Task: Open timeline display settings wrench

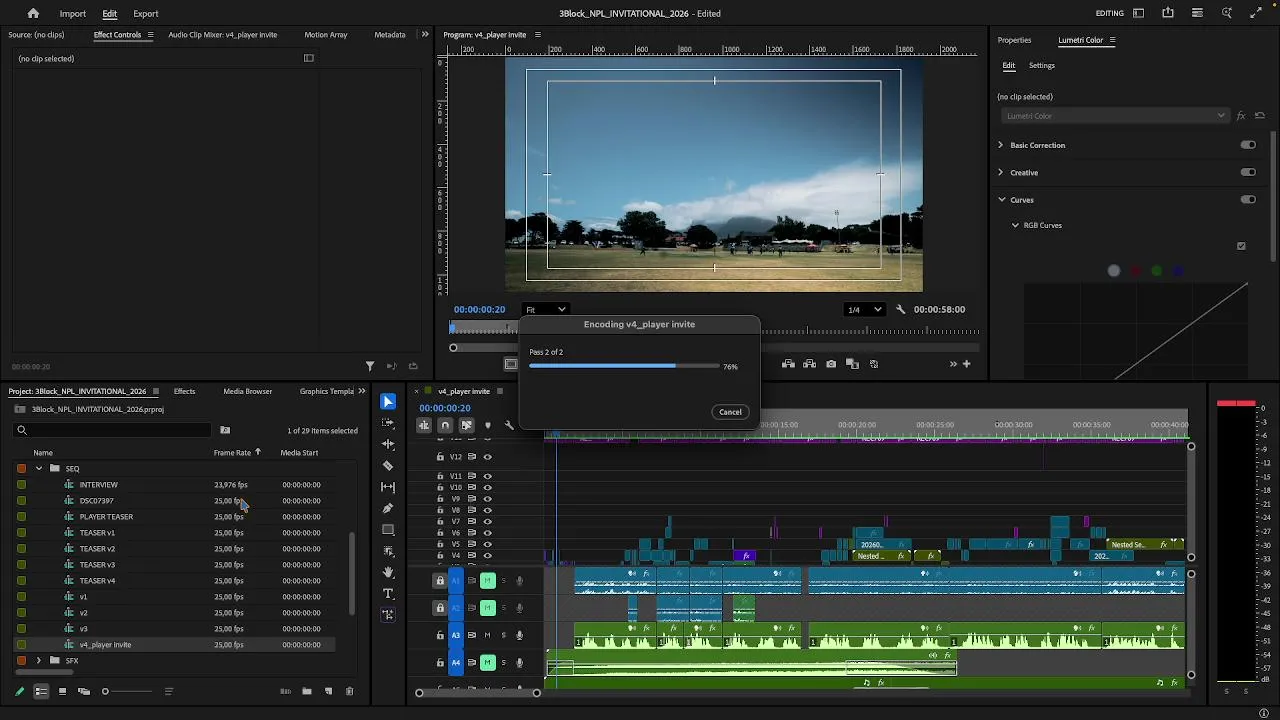Action: pyautogui.click(x=509, y=425)
